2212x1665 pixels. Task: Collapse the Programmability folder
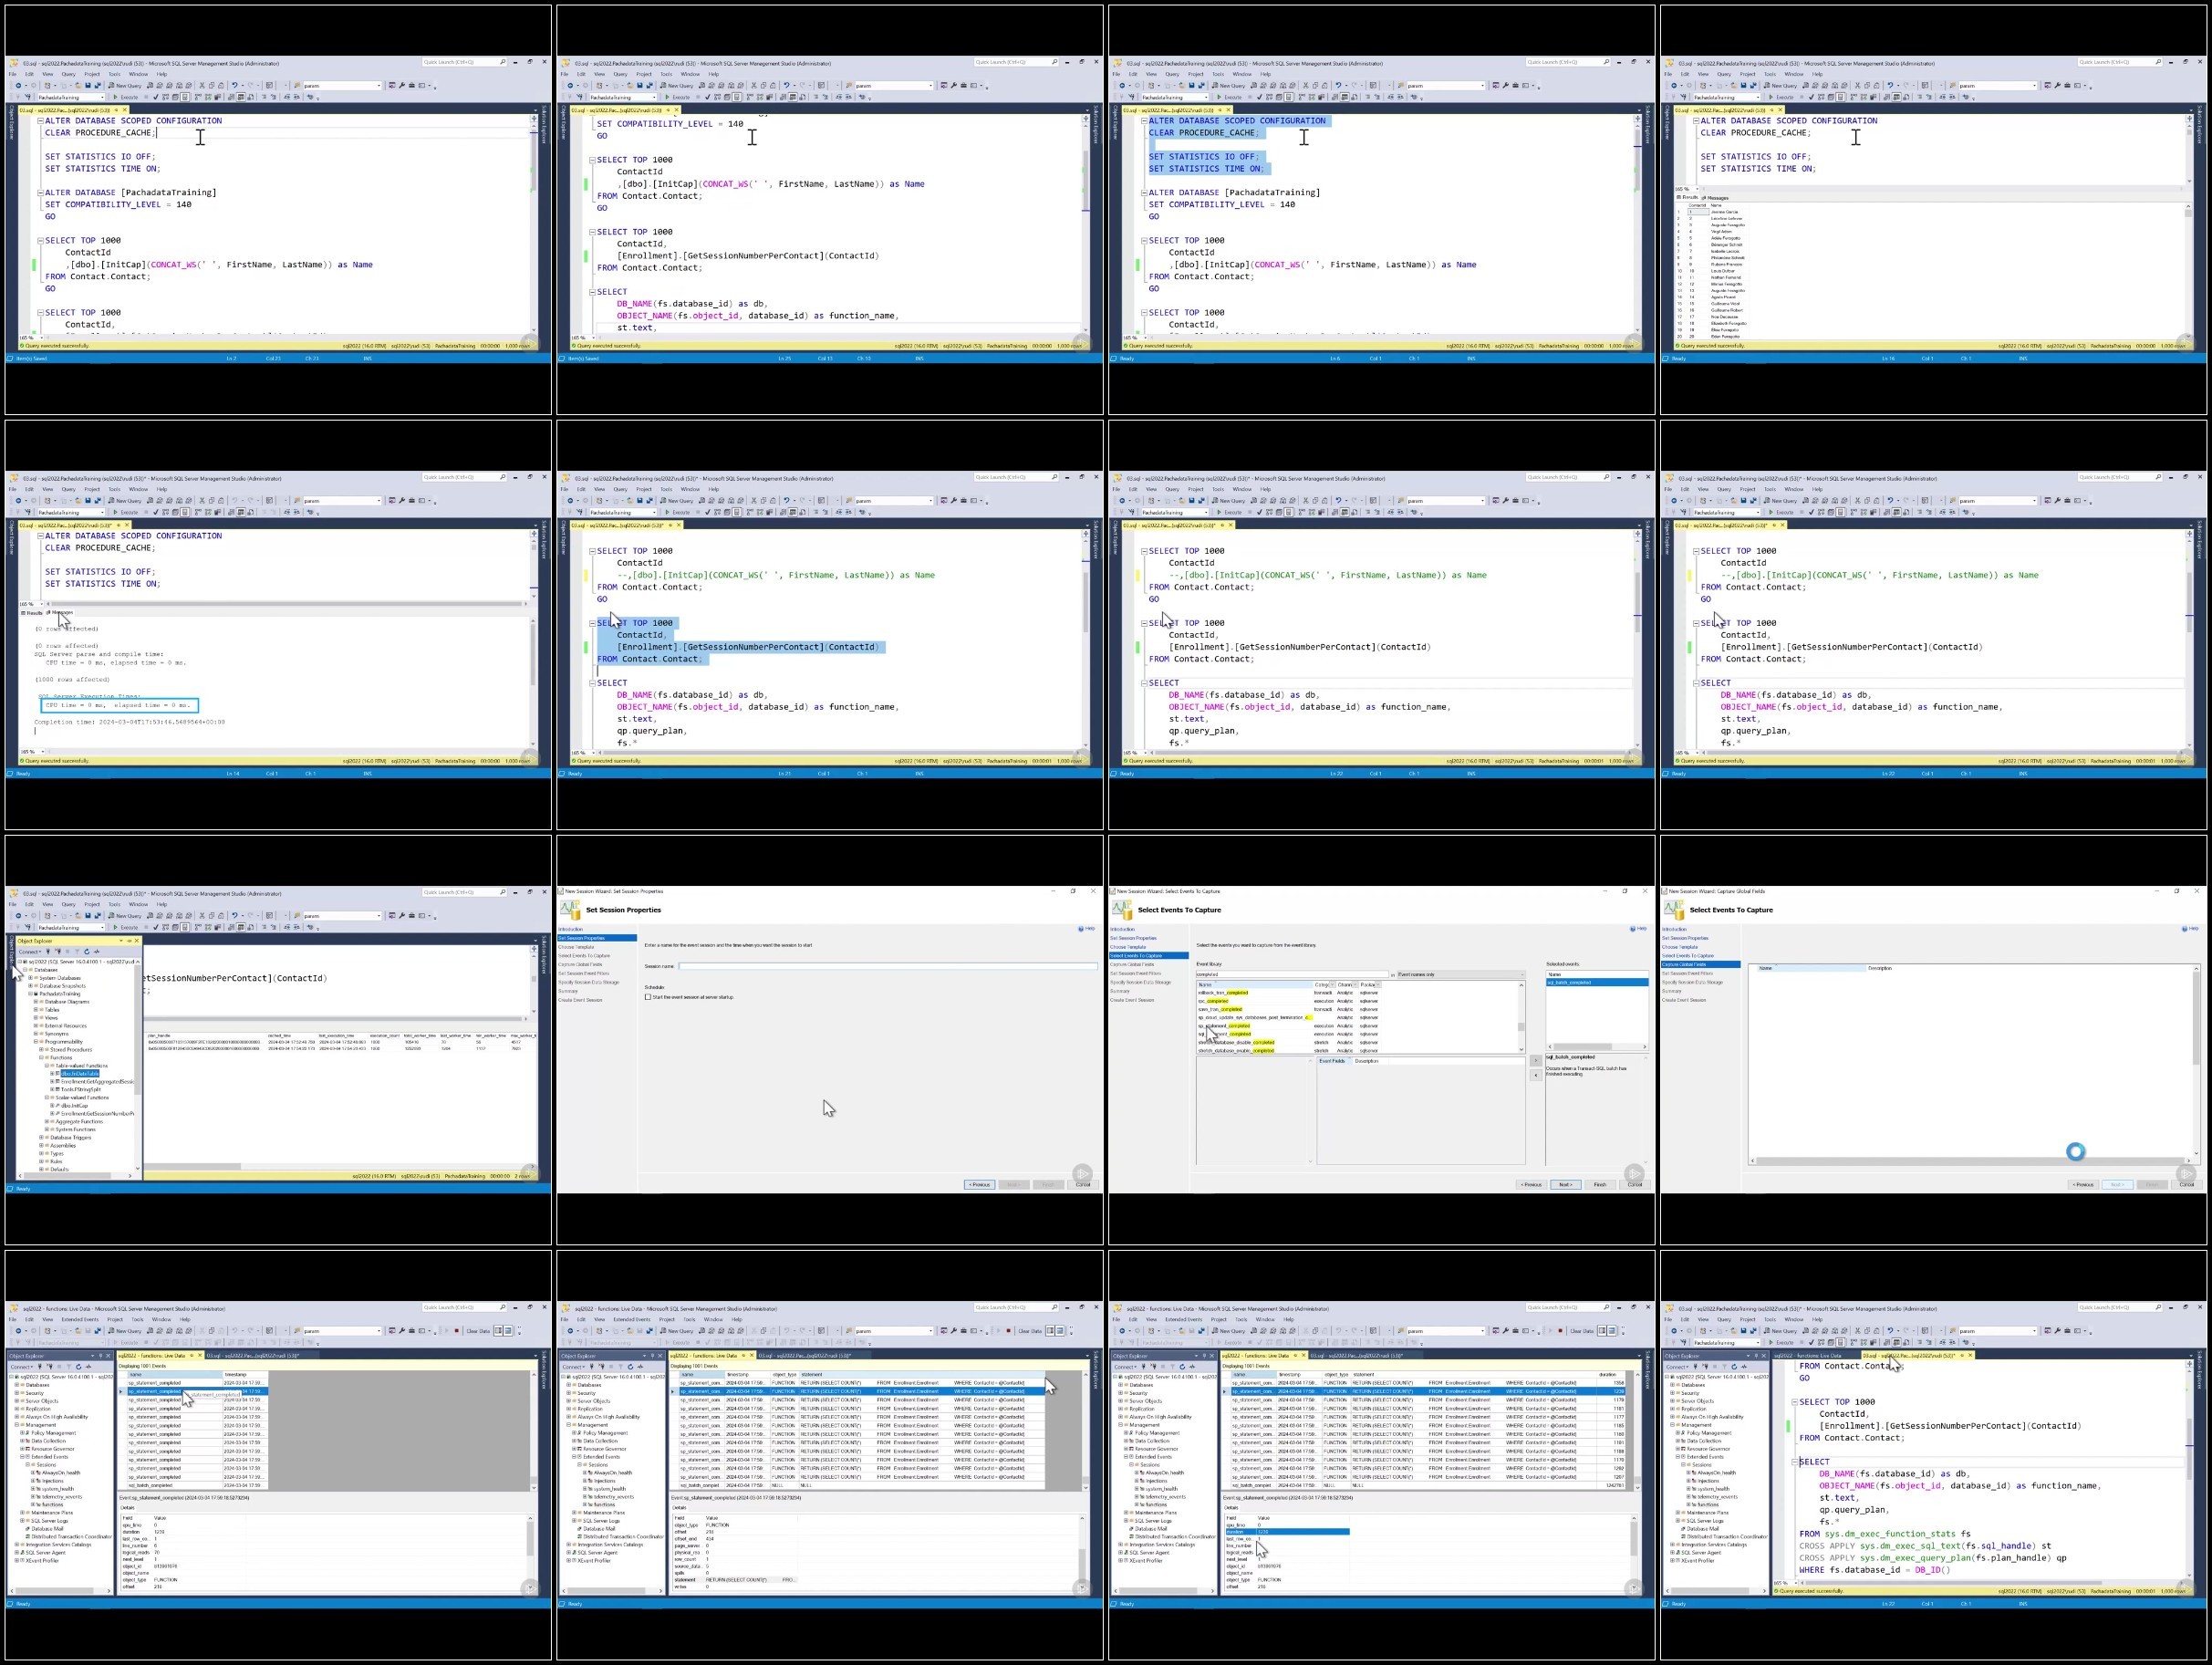(36, 1042)
